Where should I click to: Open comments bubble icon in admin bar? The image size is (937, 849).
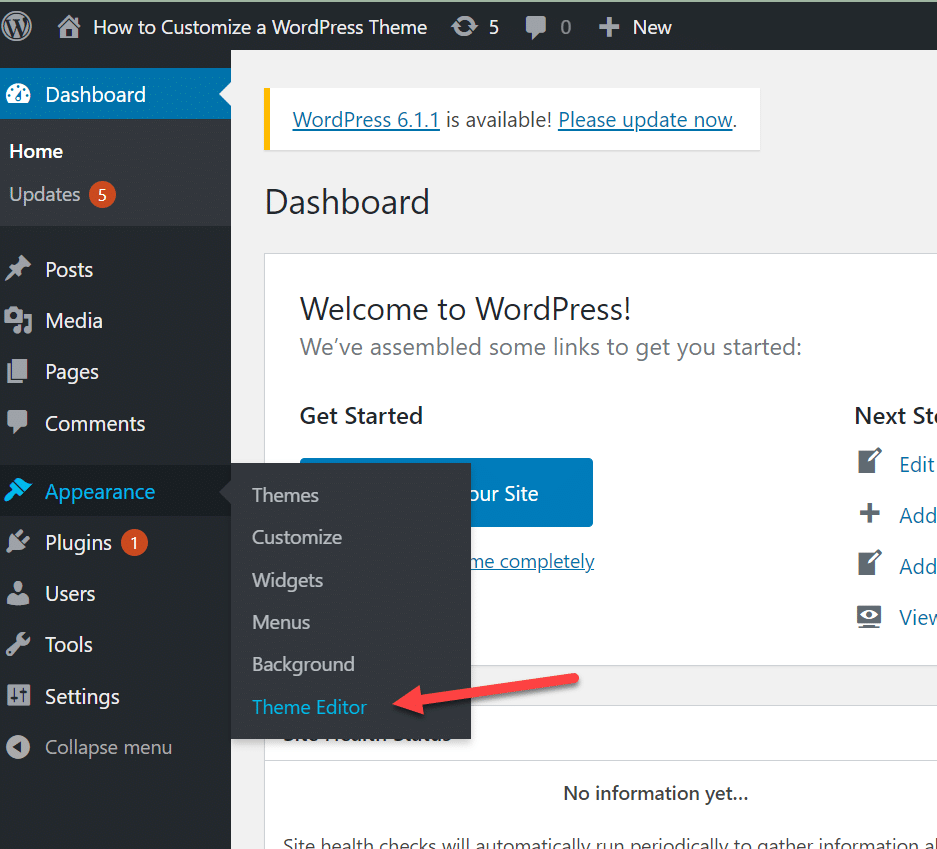click(535, 27)
